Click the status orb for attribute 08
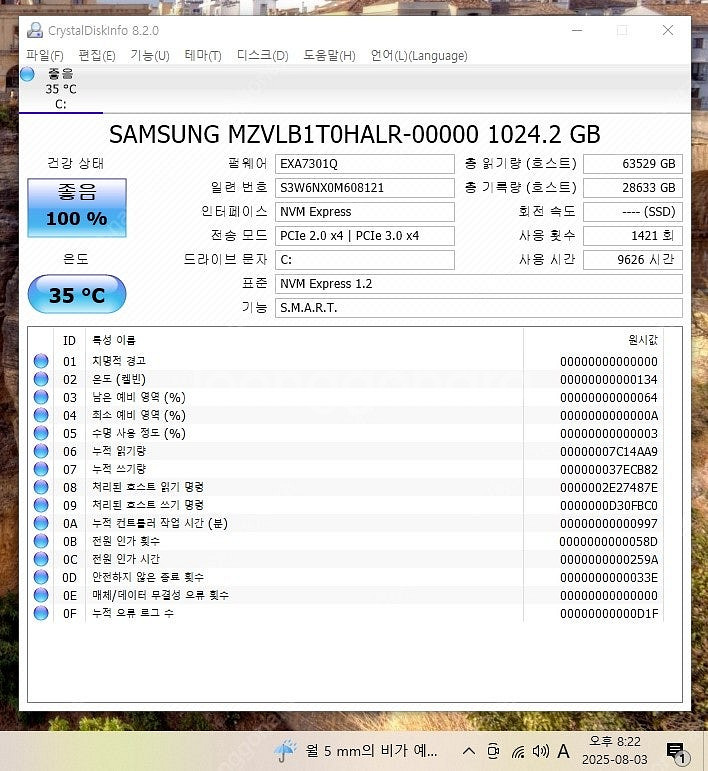708x771 pixels. click(41, 487)
